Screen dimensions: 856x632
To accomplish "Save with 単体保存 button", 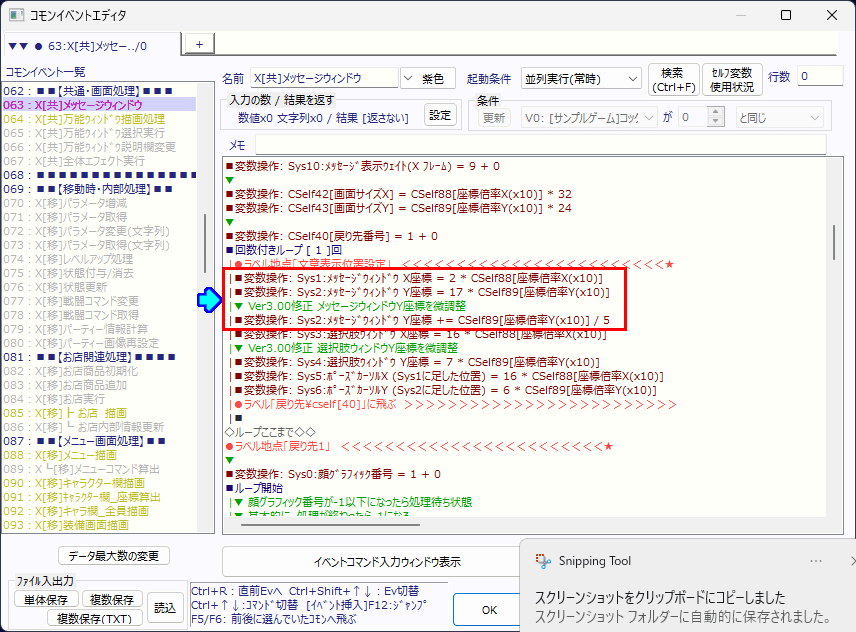I will coord(47,599).
